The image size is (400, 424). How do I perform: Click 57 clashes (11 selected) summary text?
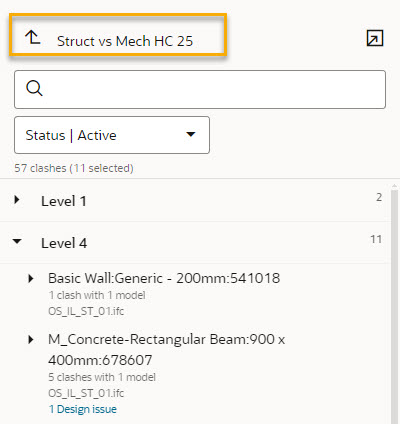[74, 168]
